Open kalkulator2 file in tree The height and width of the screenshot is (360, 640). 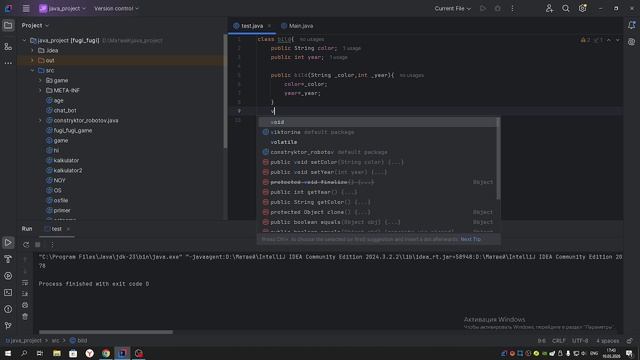coord(68,171)
